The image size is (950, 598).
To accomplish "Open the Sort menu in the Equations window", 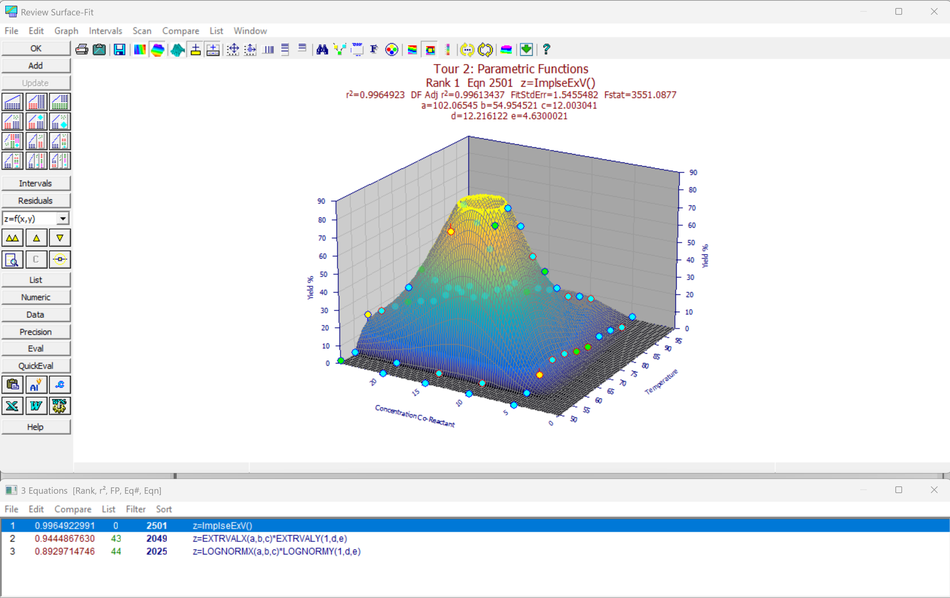I will pyautogui.click(x=164, y=510).
